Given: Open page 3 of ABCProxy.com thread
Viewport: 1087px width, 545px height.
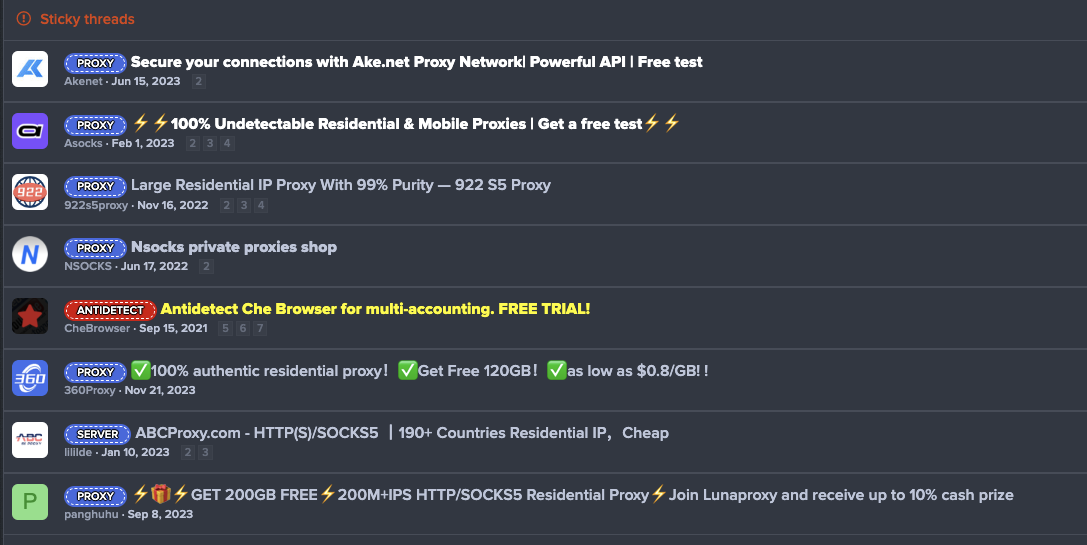Looking at the screenshot, I should pyautogui.click(x=205, y=452).
